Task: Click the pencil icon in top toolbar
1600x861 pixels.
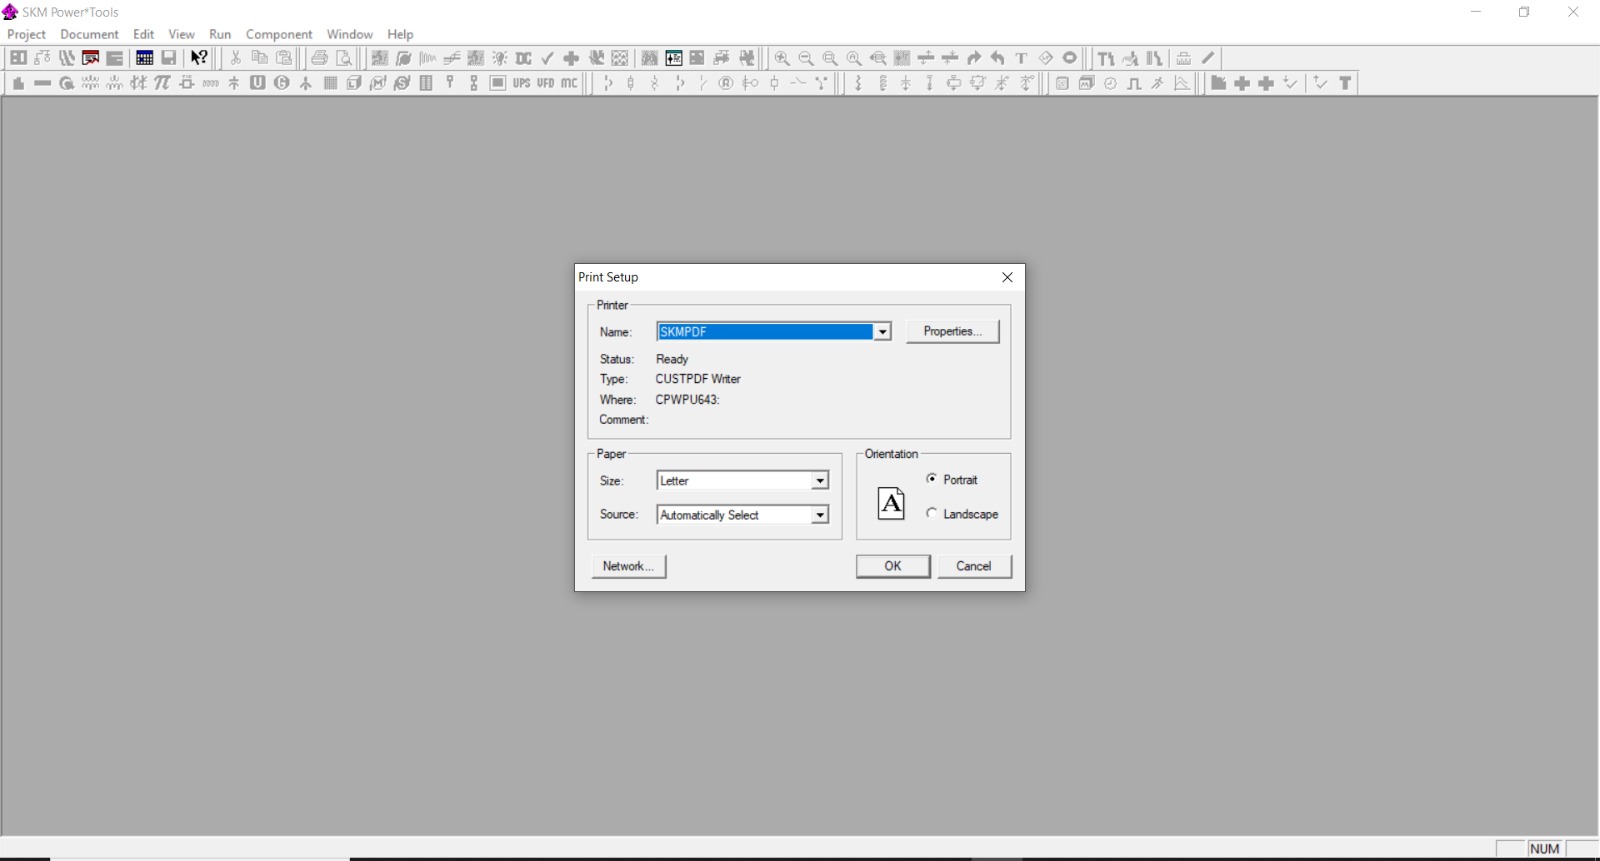Action: point(1208,58)
